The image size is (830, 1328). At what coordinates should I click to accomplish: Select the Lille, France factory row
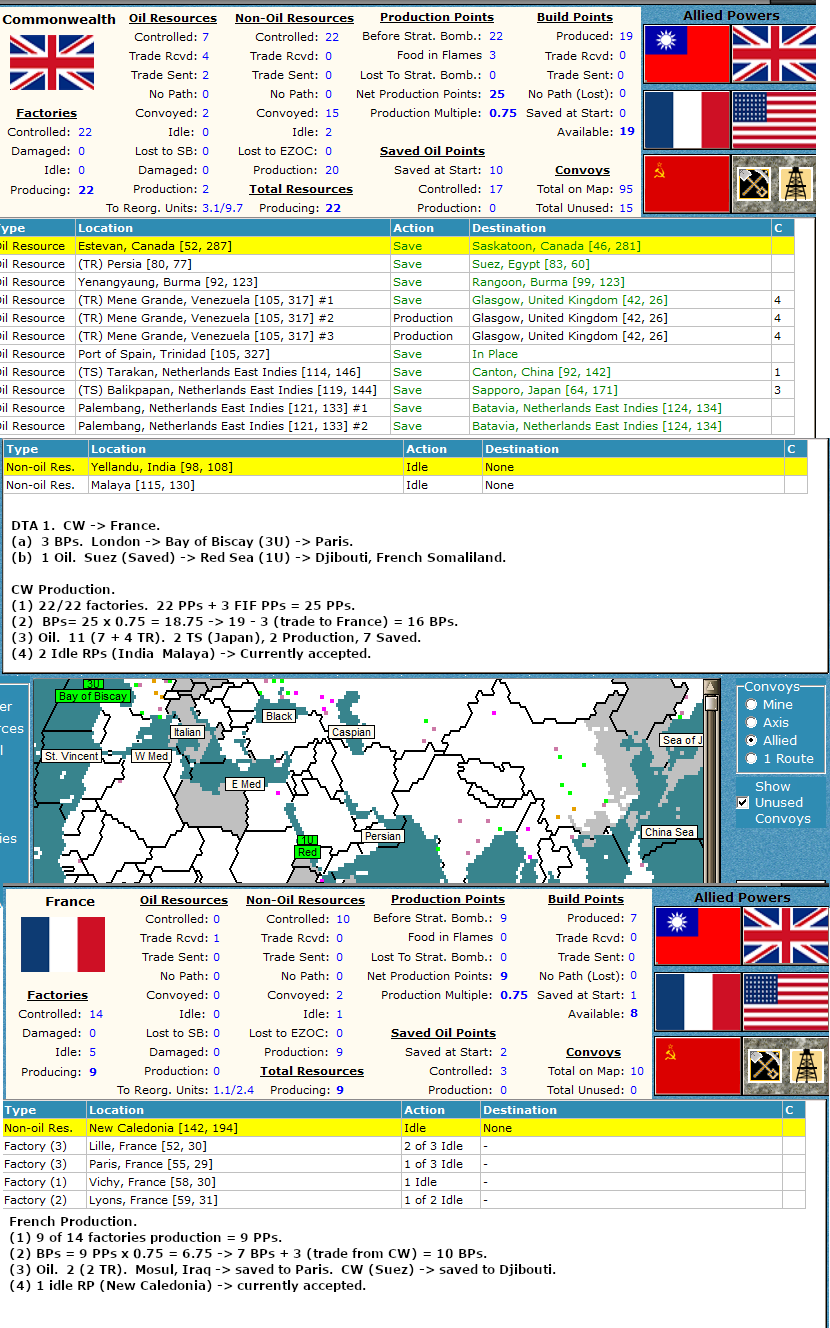tap(404, 1146)
